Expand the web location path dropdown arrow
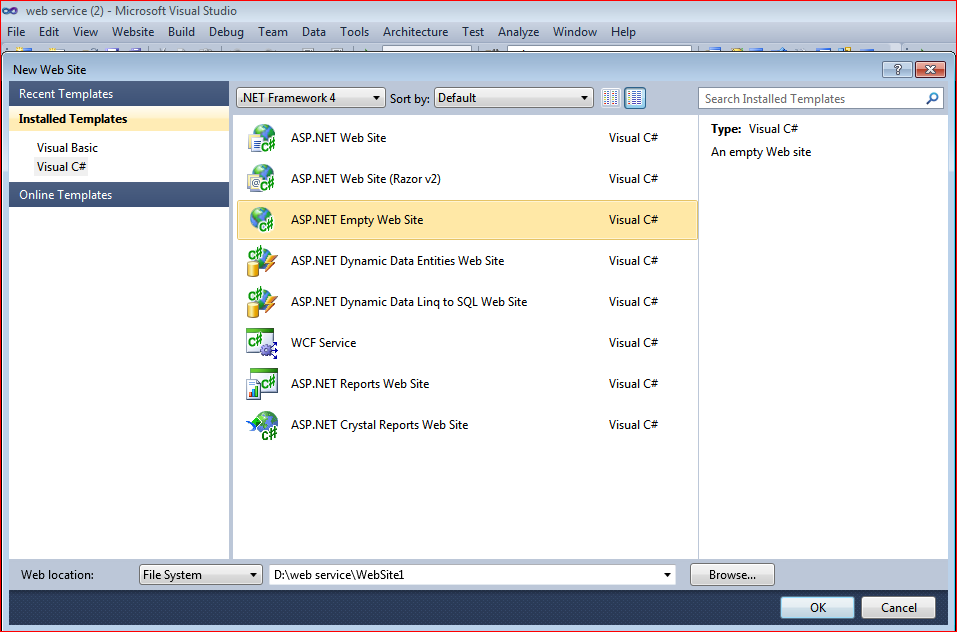This screenshot has width=957, height=632. tap(667, 575)
